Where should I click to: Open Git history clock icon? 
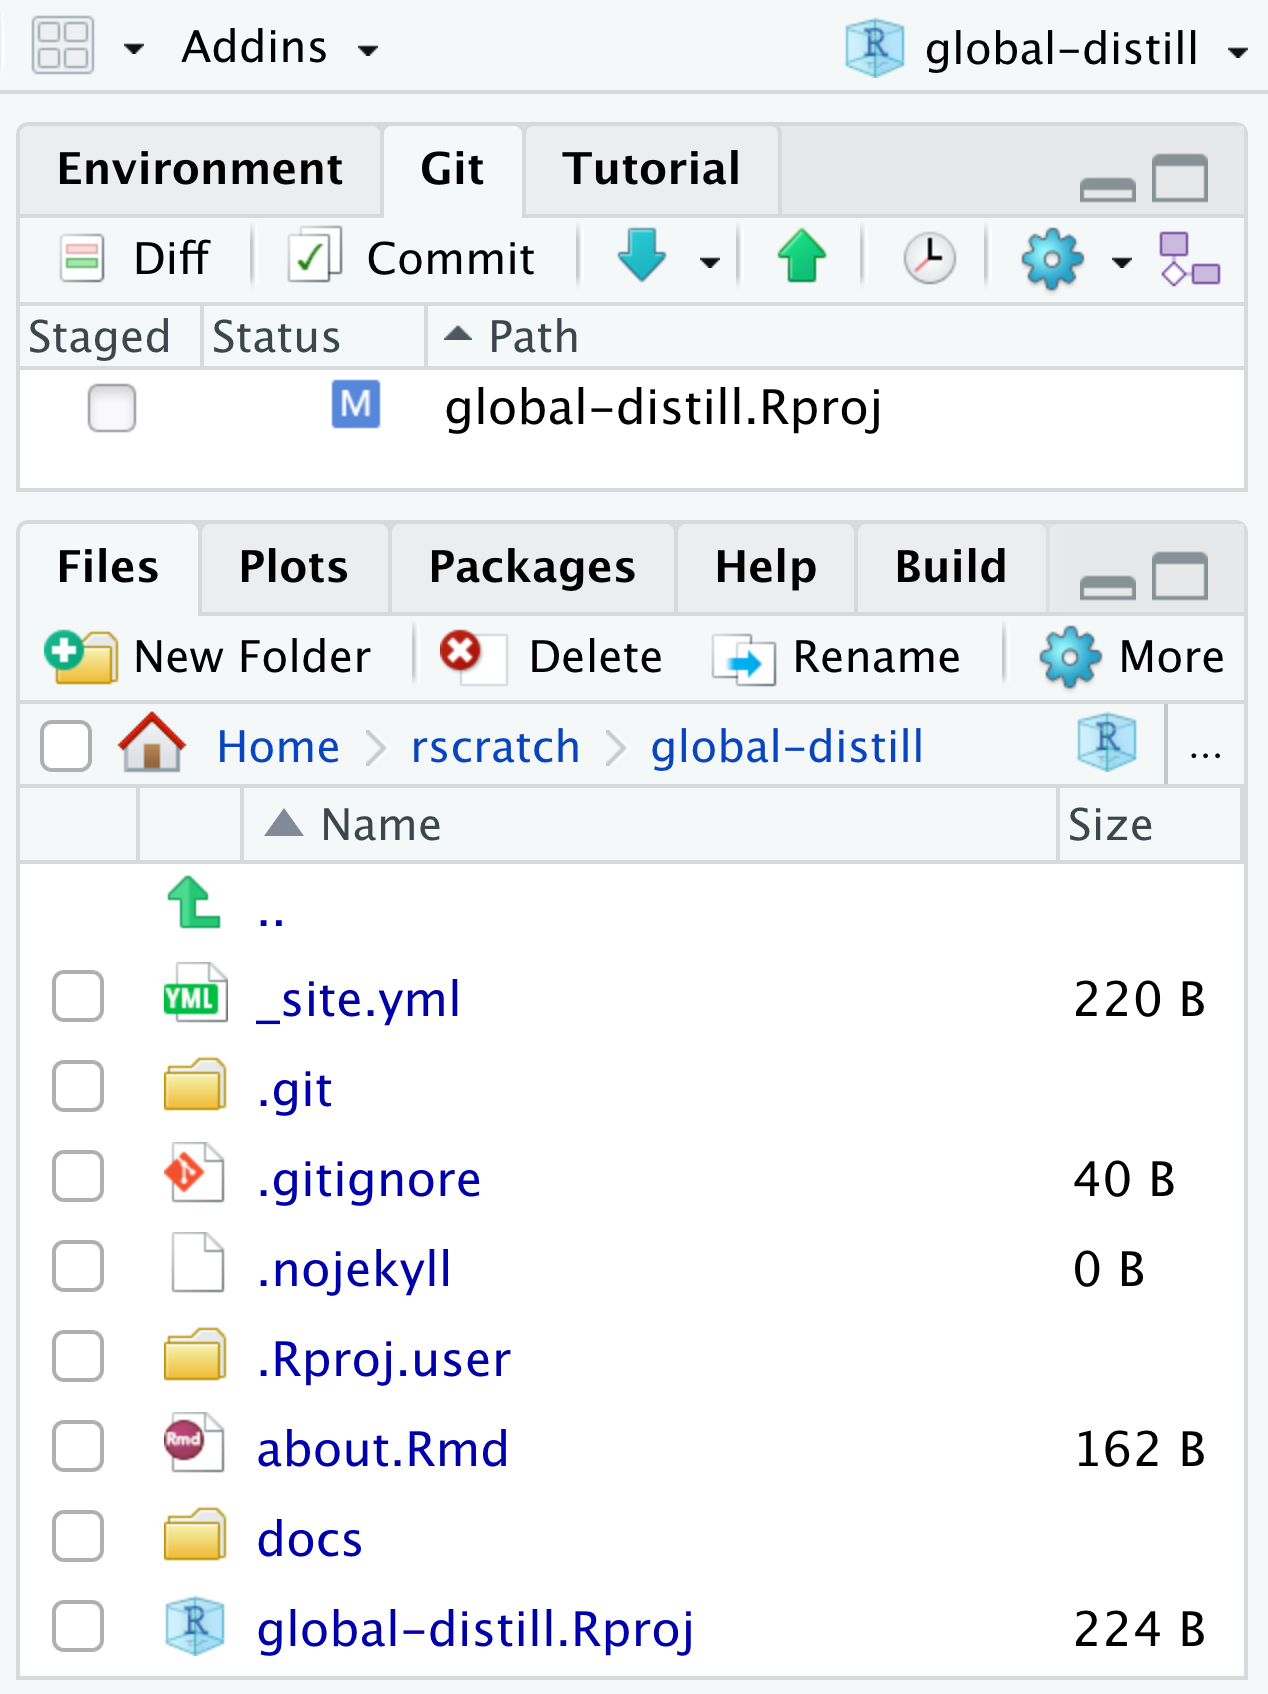929,259
